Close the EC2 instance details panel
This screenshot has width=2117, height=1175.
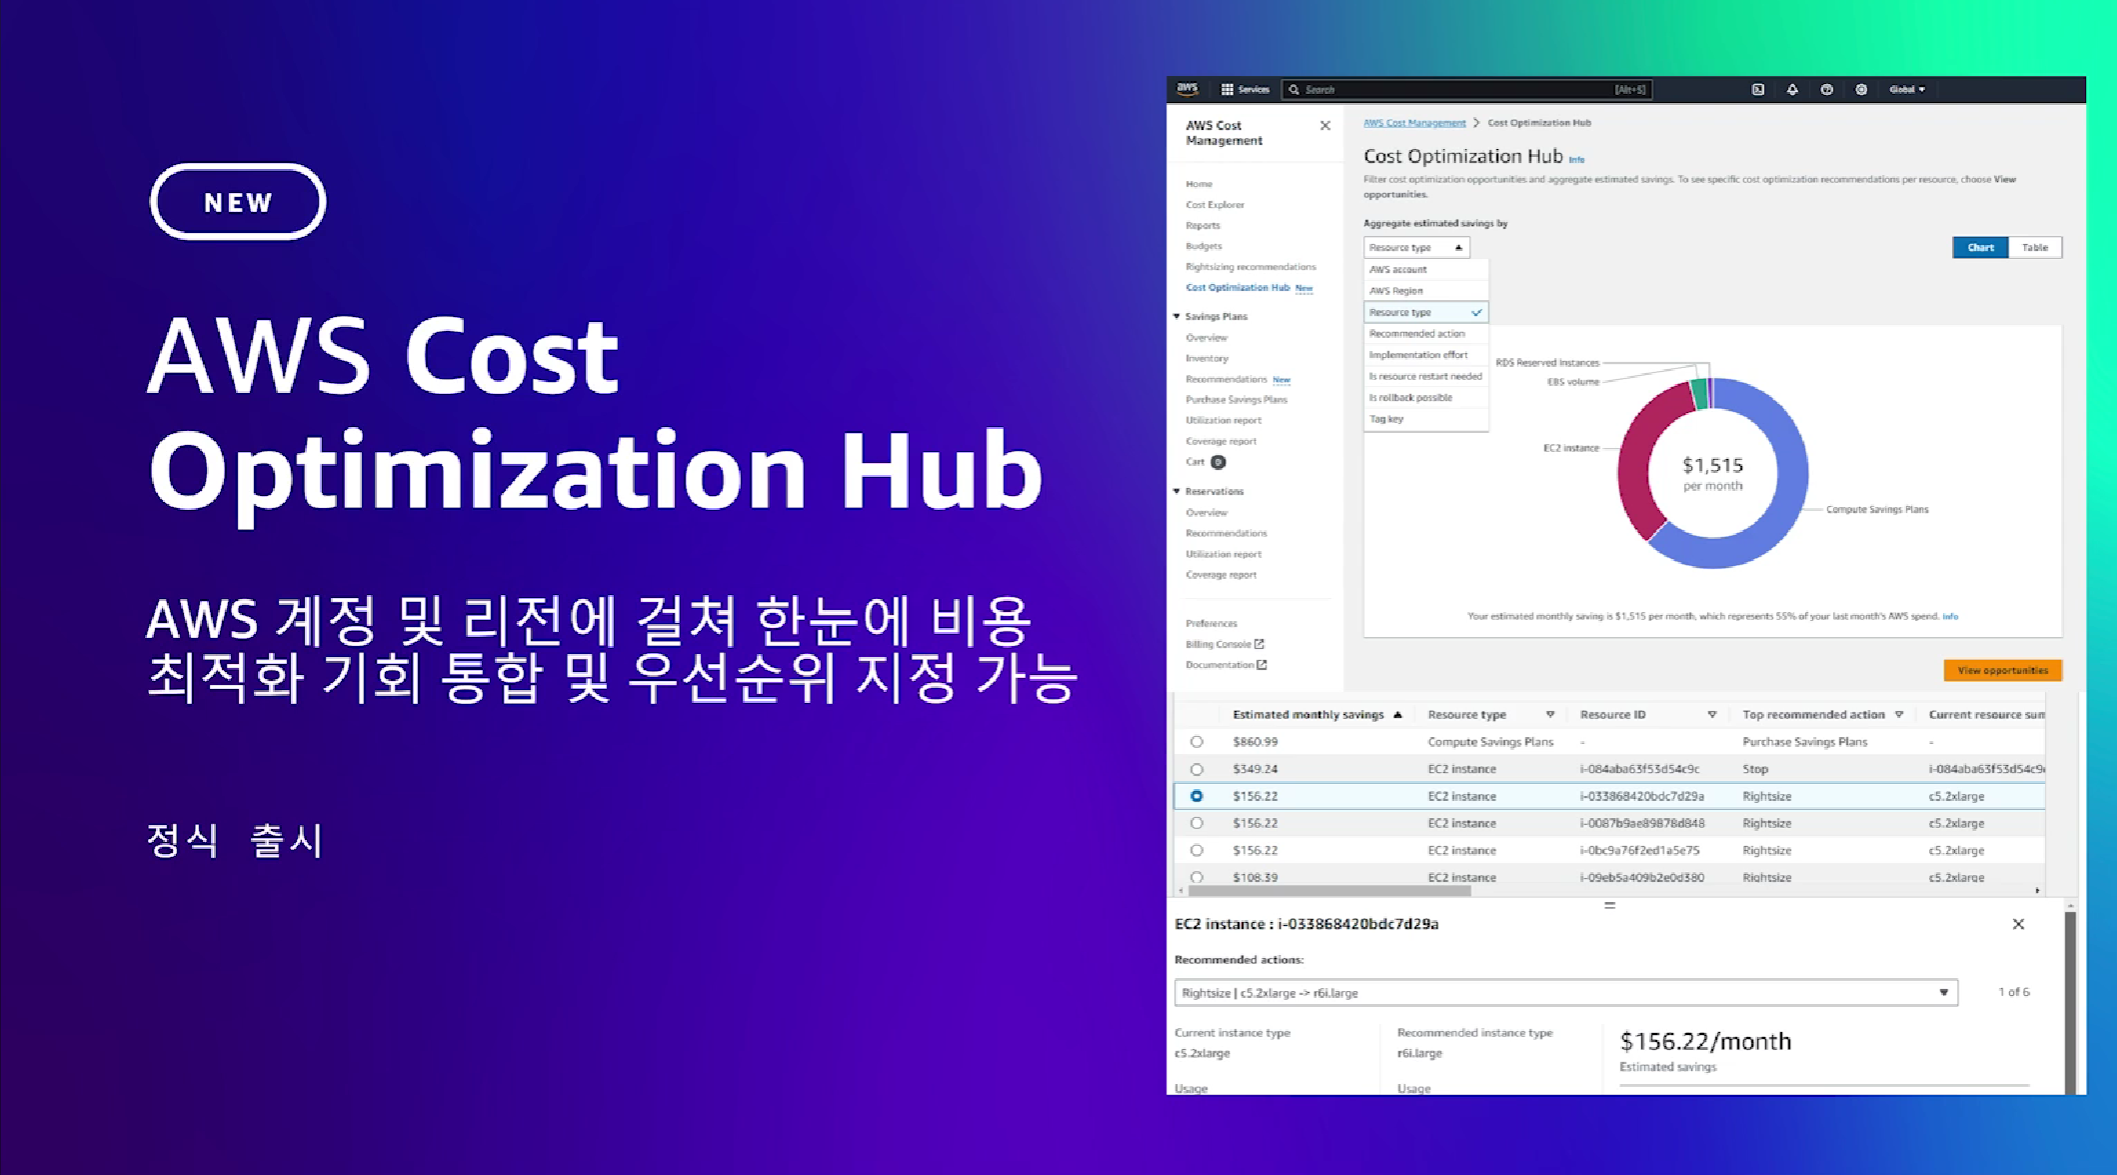click(2018, 924)
